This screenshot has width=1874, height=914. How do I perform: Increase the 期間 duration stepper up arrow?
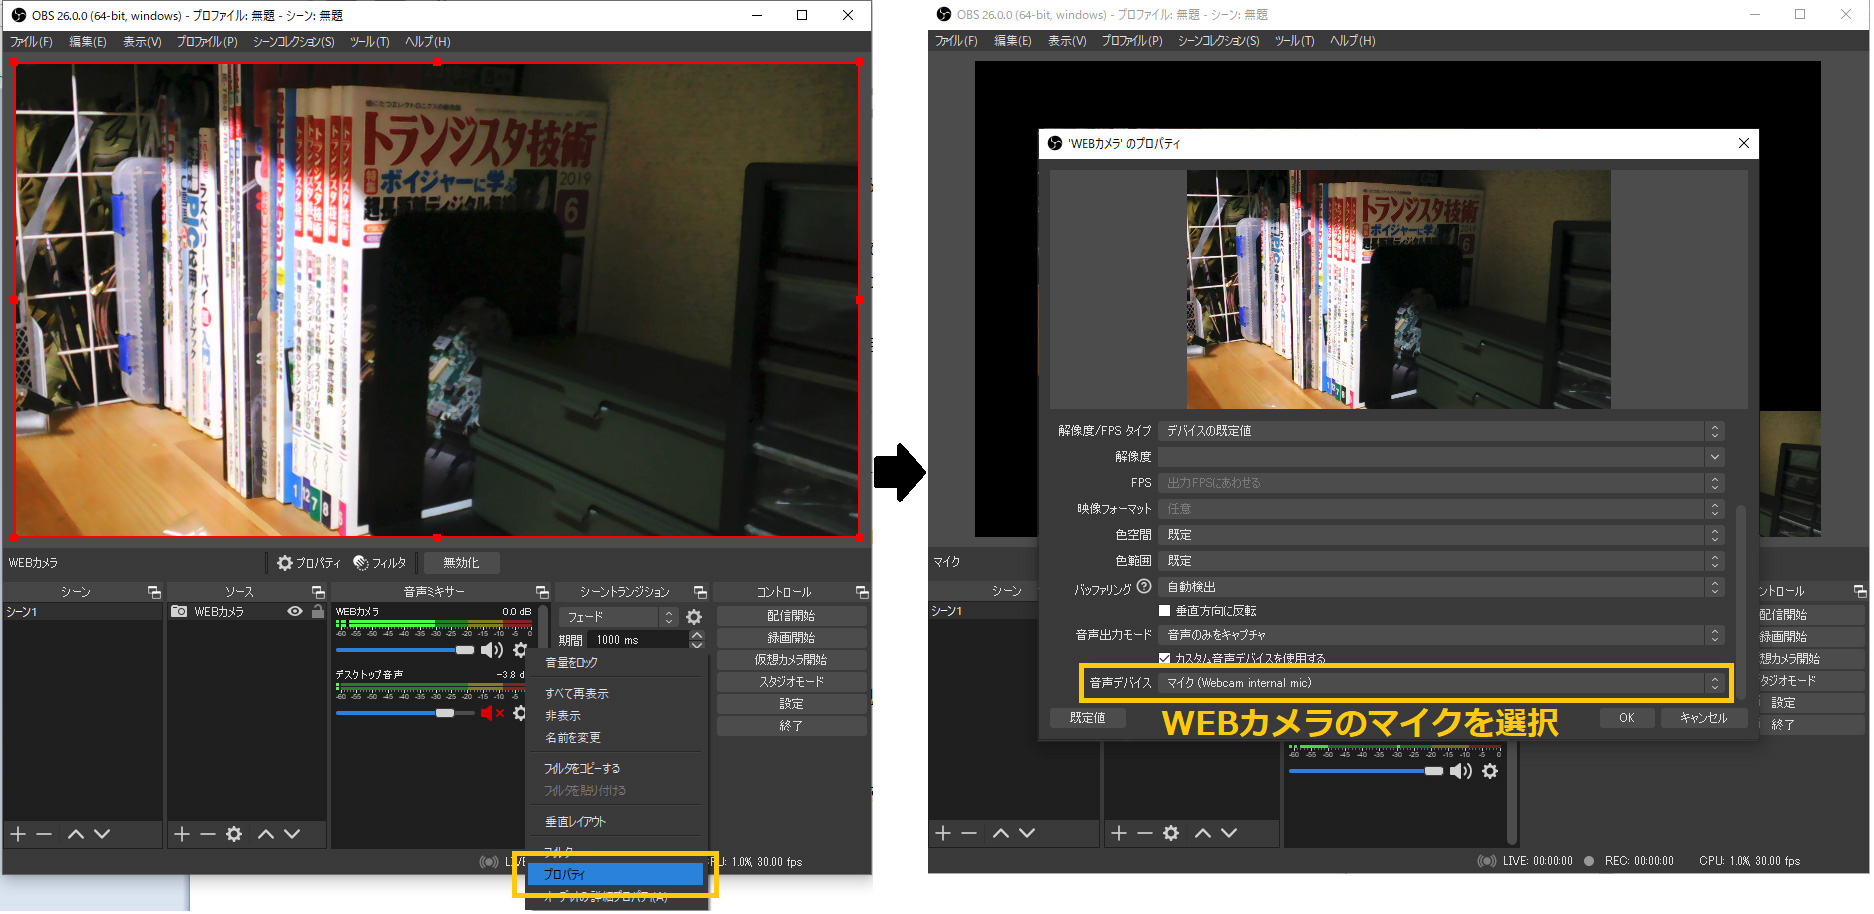[x=697, y=635]
